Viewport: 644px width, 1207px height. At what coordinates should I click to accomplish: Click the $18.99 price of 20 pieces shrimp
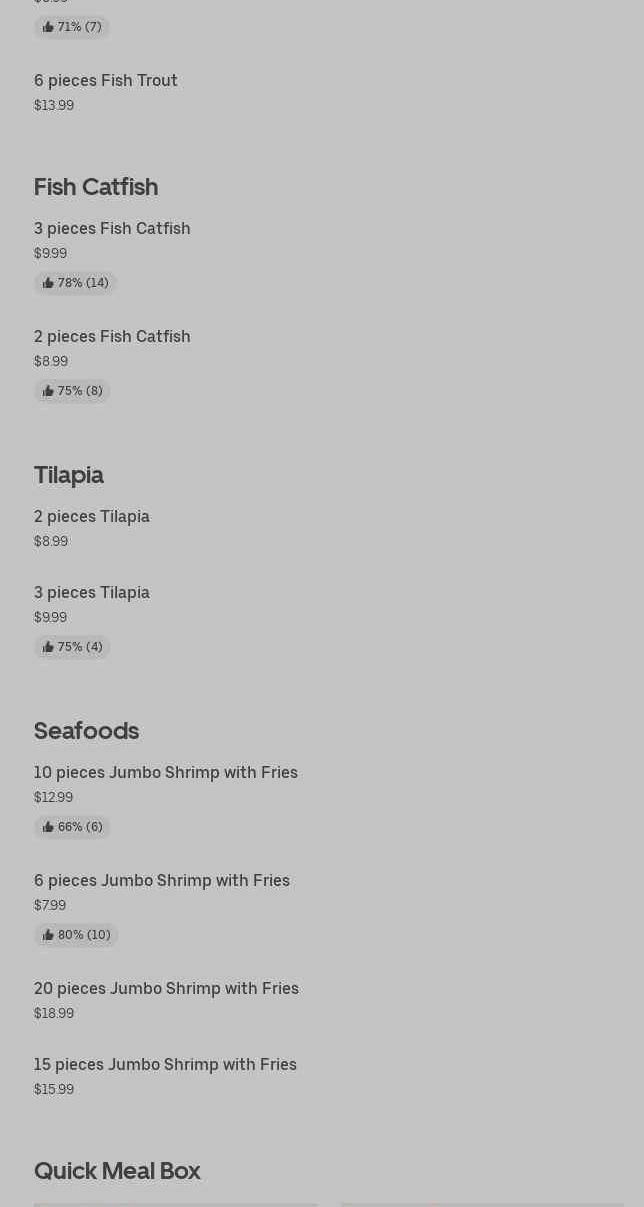54,1013
